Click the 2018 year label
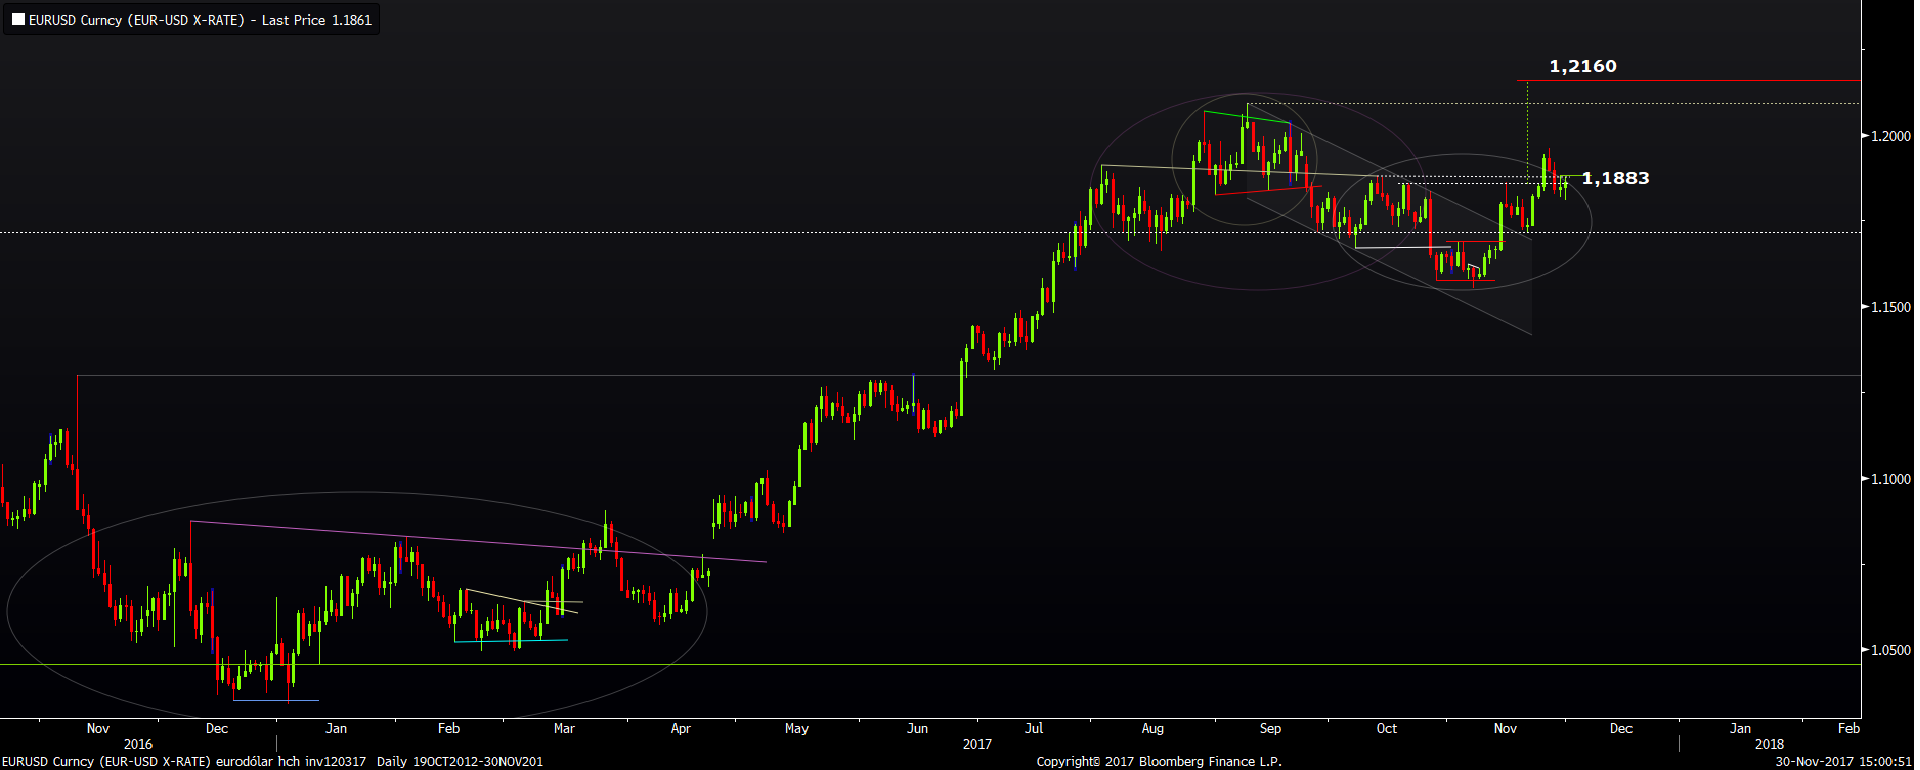 (1769, 744)
